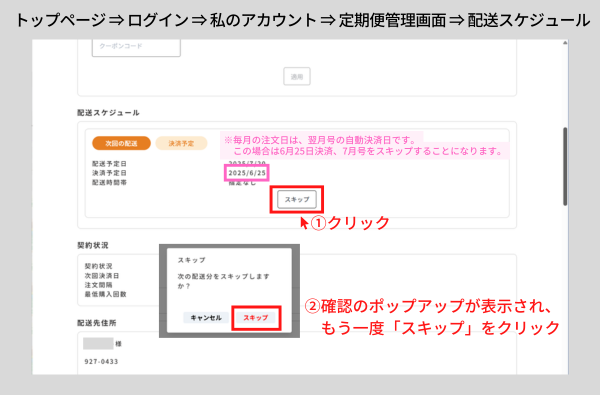Click the クーポンコード input field

[136, 47]
